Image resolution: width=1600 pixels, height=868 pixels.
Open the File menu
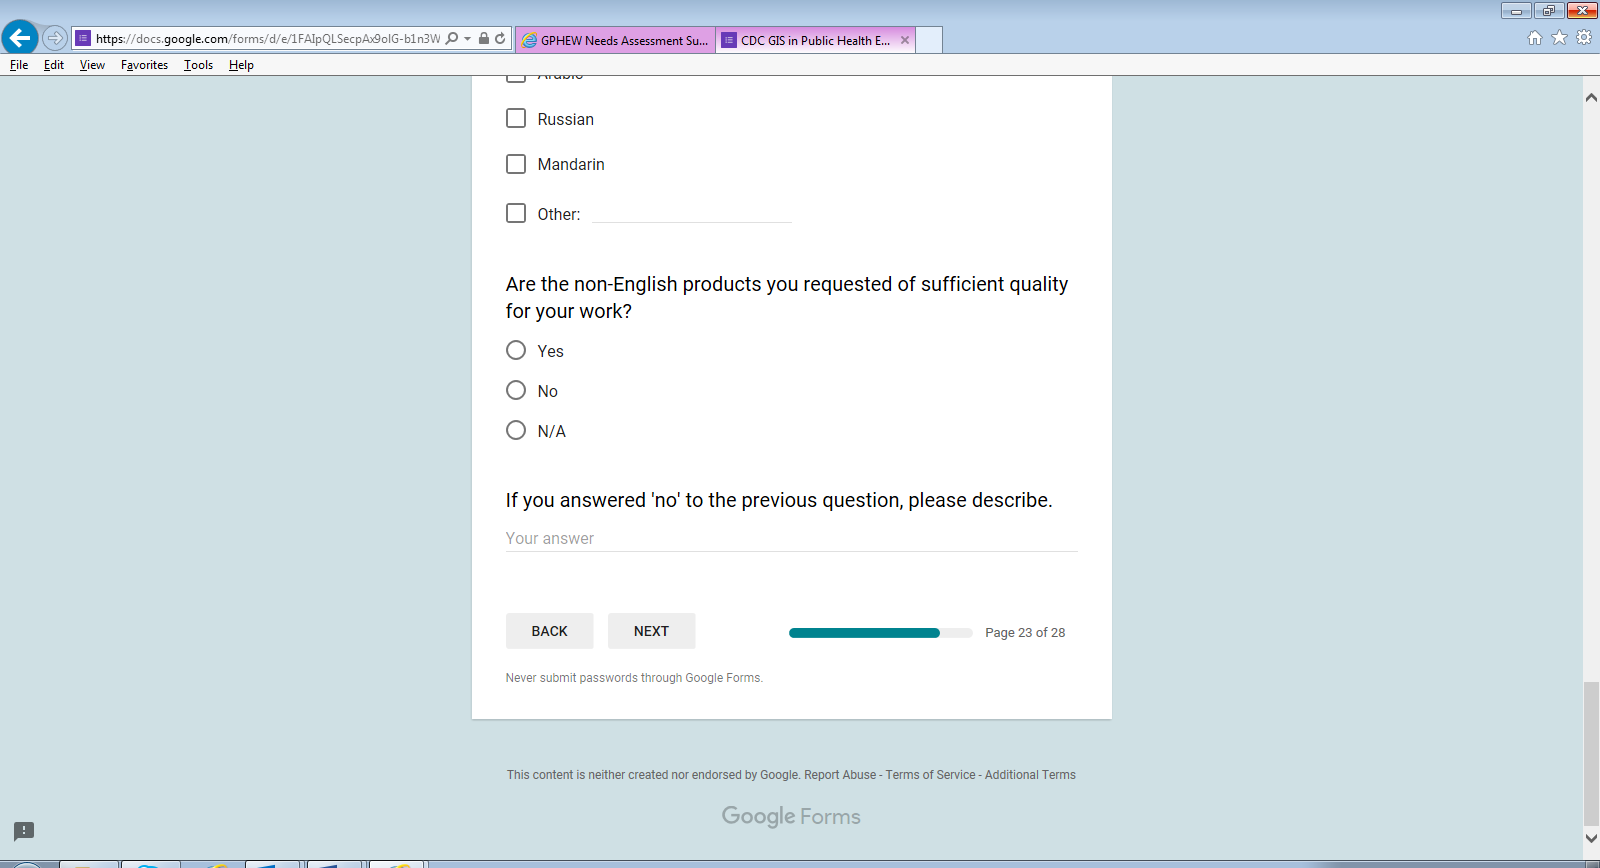pyautogui.click(x=19, y=65)
